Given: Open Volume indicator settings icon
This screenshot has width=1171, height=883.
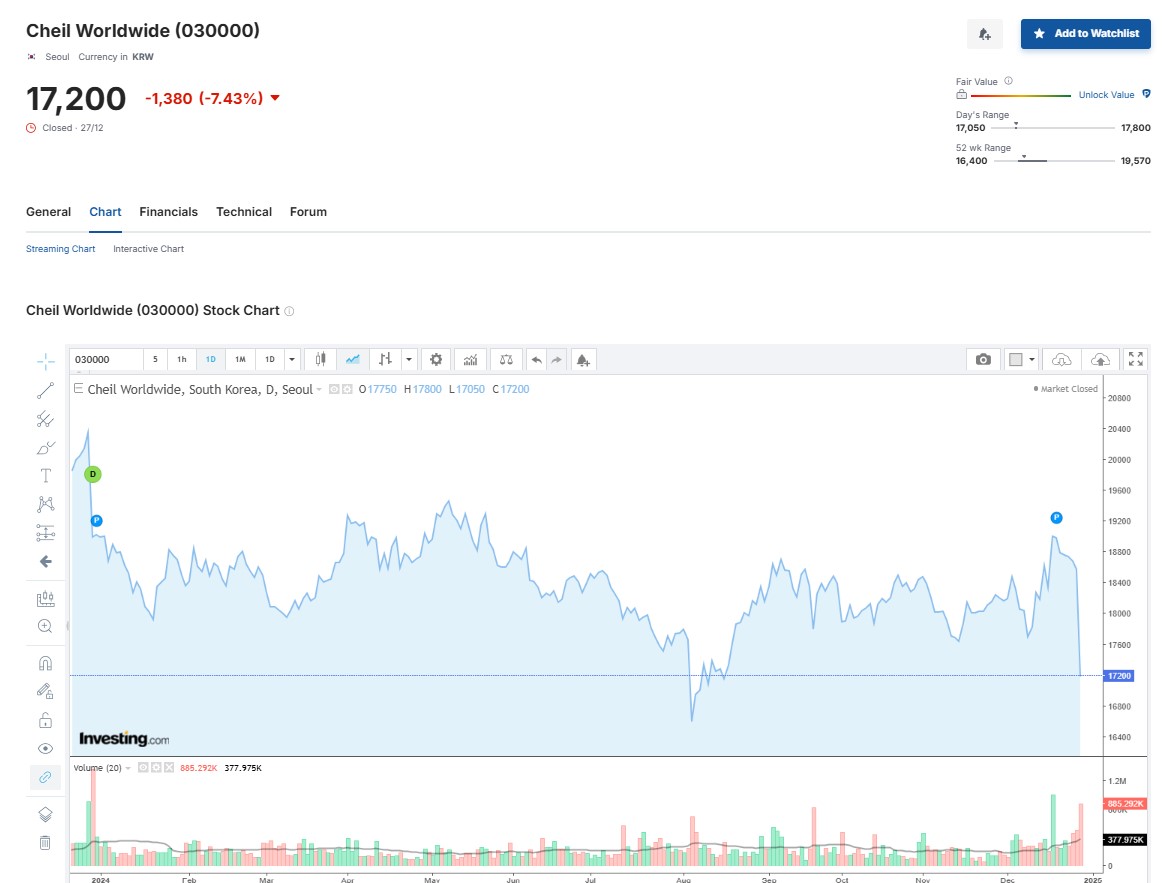Looking at the screenshot, I should coord(156,767).
